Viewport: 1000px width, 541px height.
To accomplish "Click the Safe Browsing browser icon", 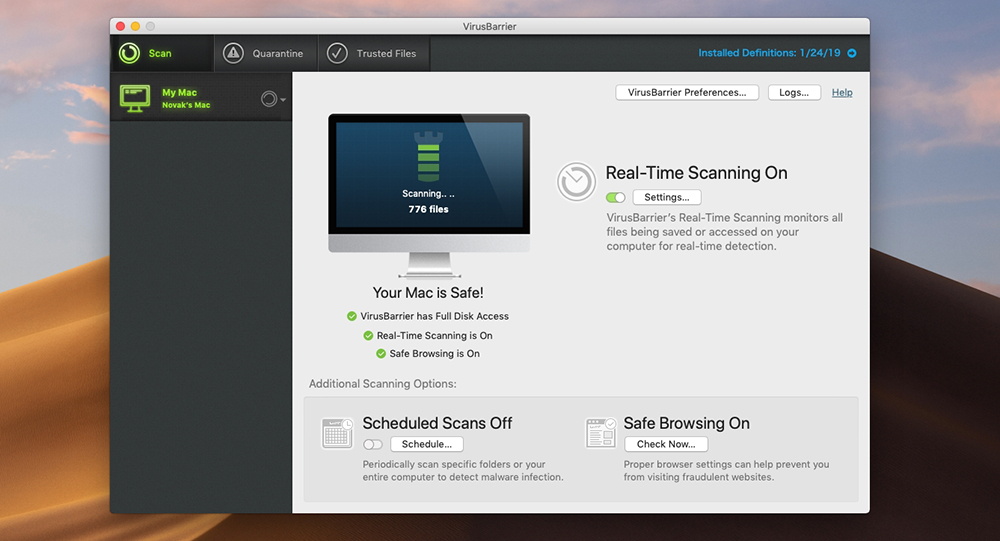I will [x=601, y=433].
